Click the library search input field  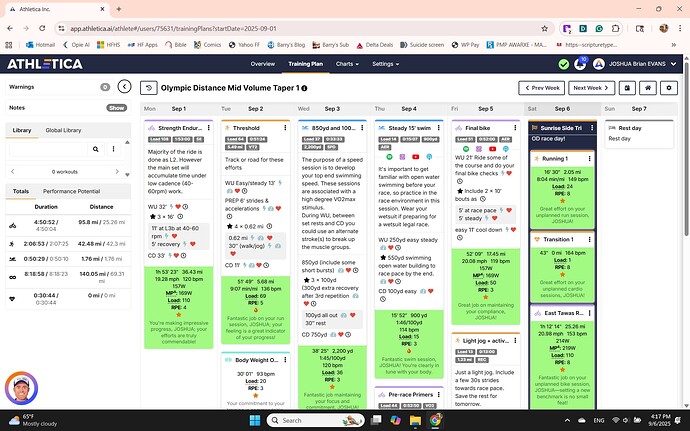tap(48, 149)
